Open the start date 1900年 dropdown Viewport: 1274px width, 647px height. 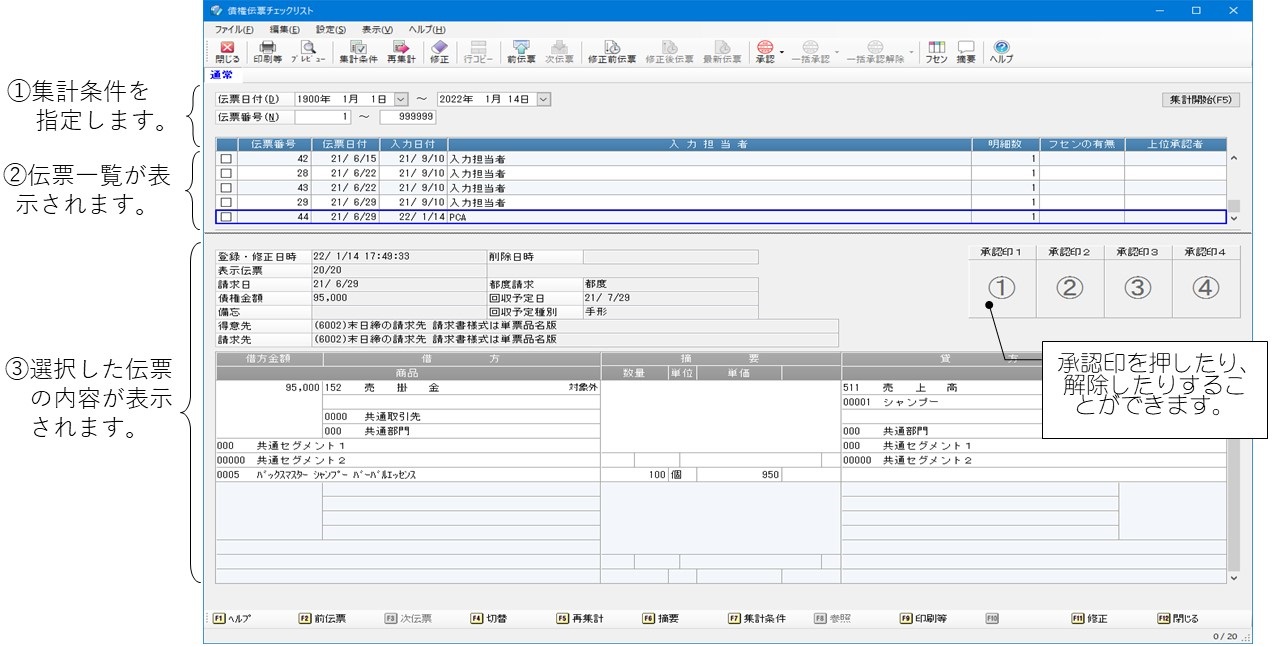[x=402, y=99]
